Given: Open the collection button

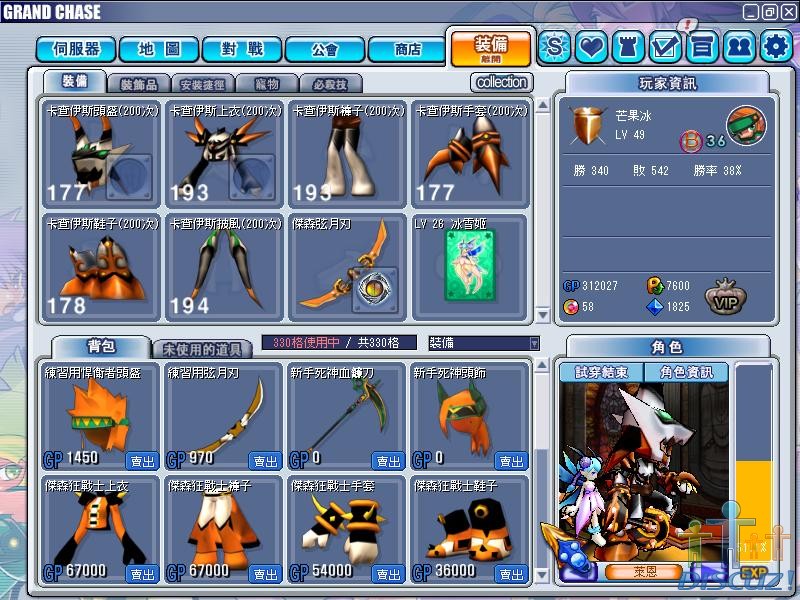Looking at the screenshot, I should (x=502, y=82).
